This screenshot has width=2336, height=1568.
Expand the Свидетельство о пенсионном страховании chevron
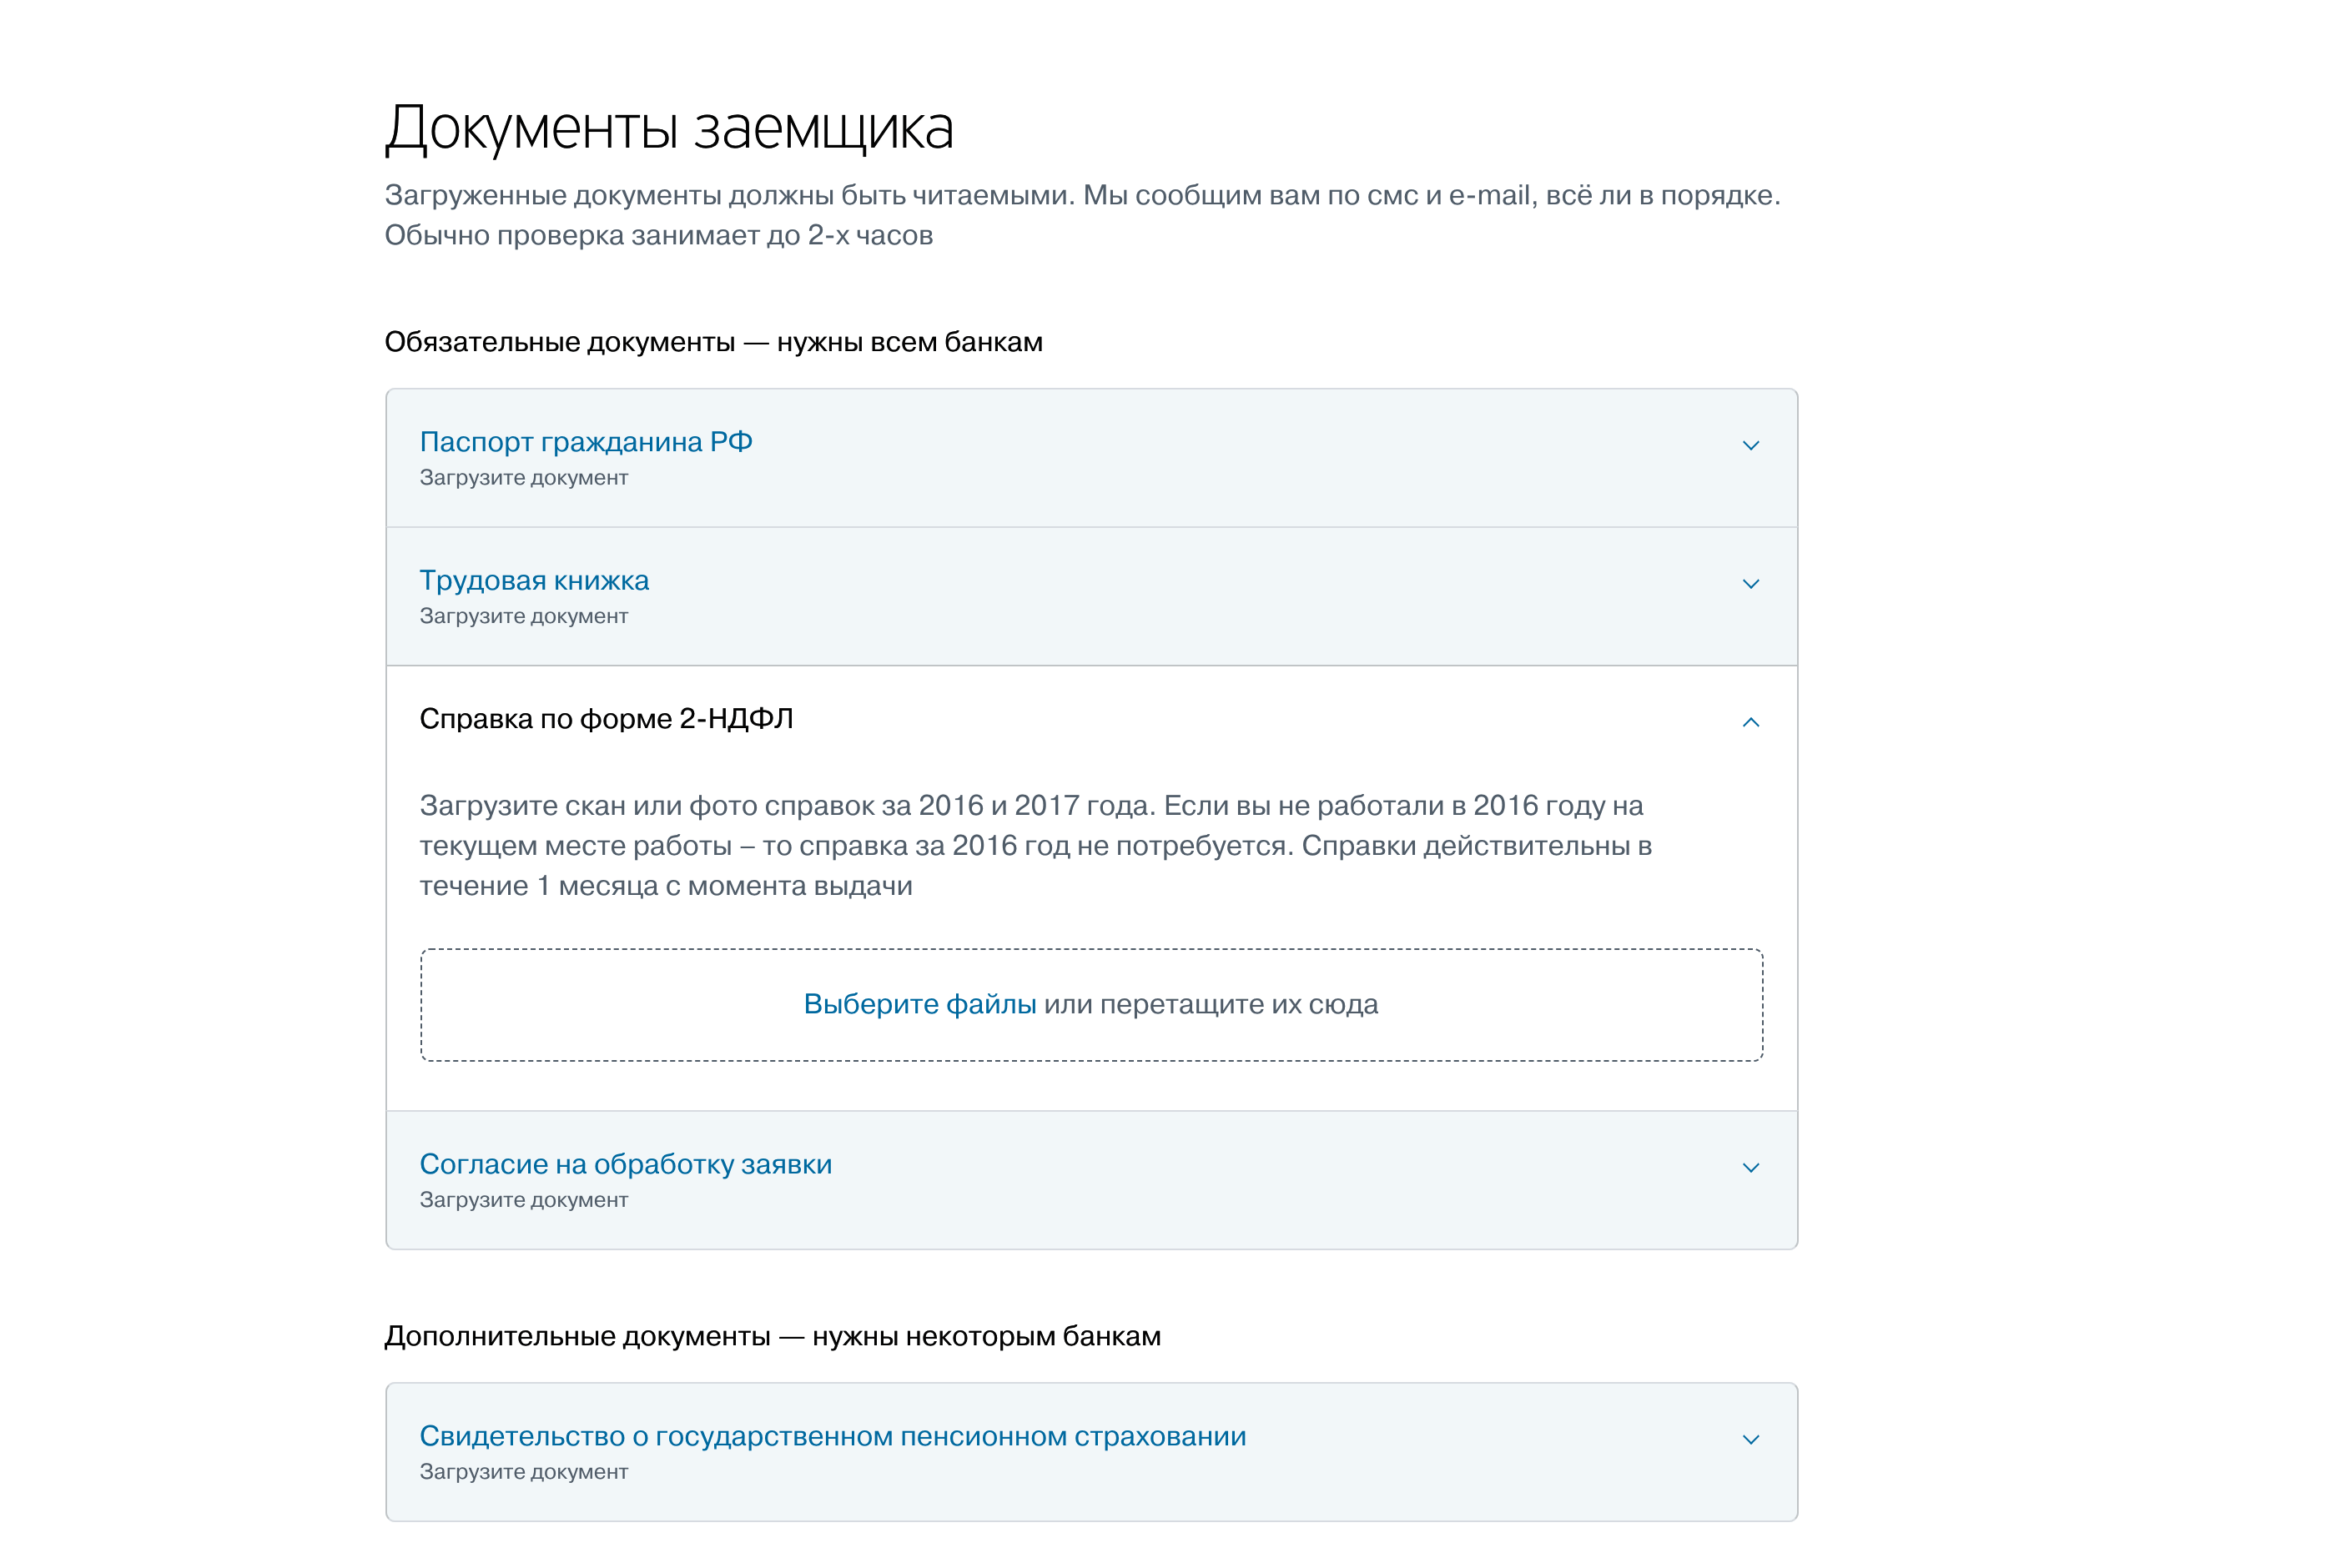[x=1750, y=1439]
